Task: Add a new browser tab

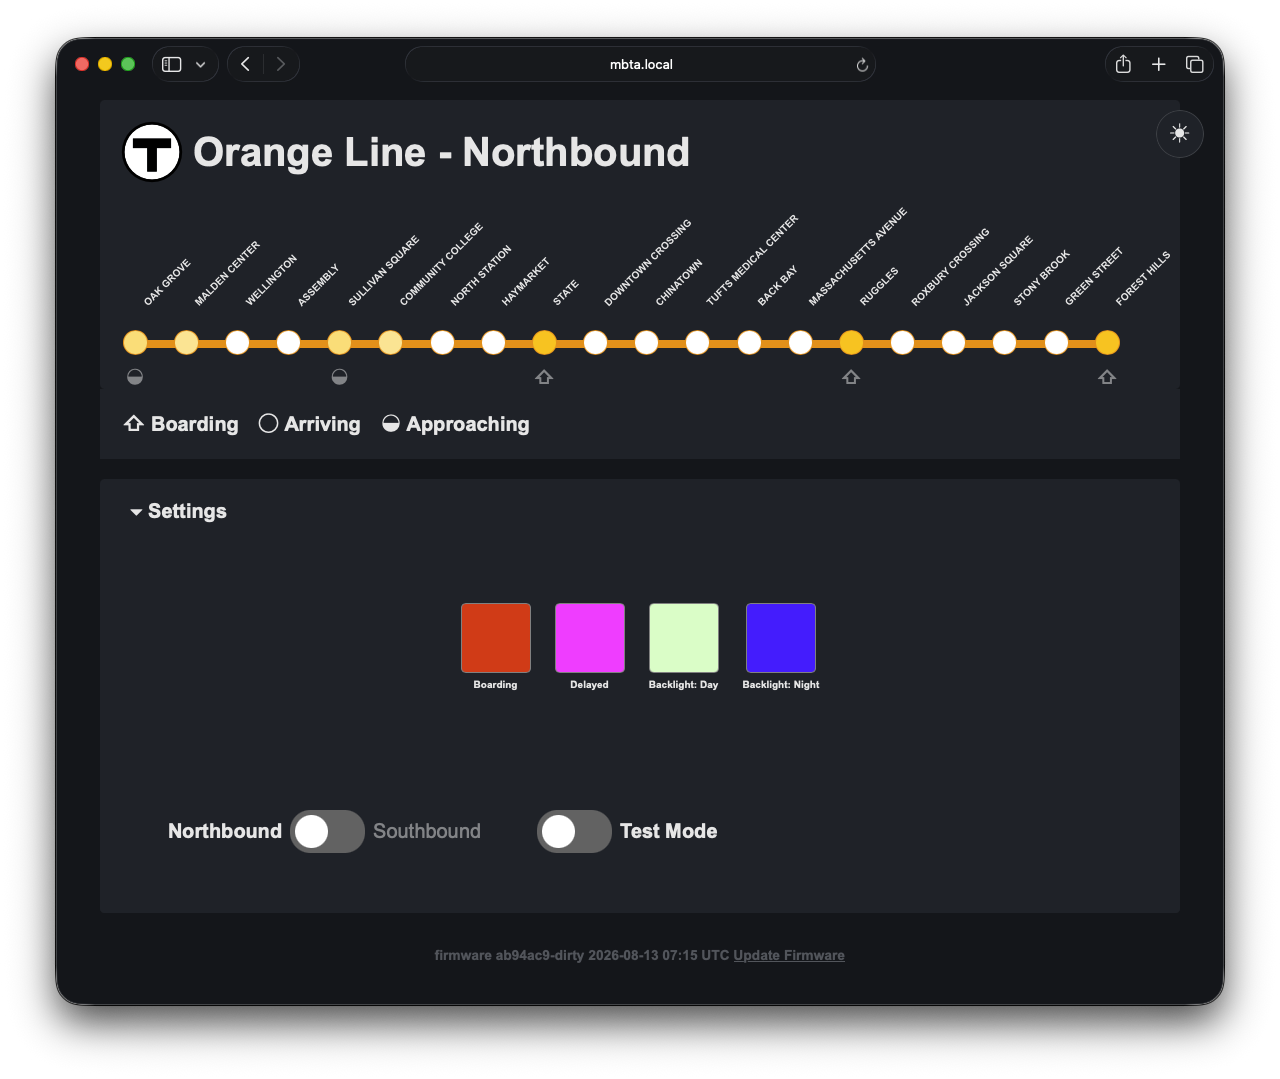Action: click(1158, 64)
